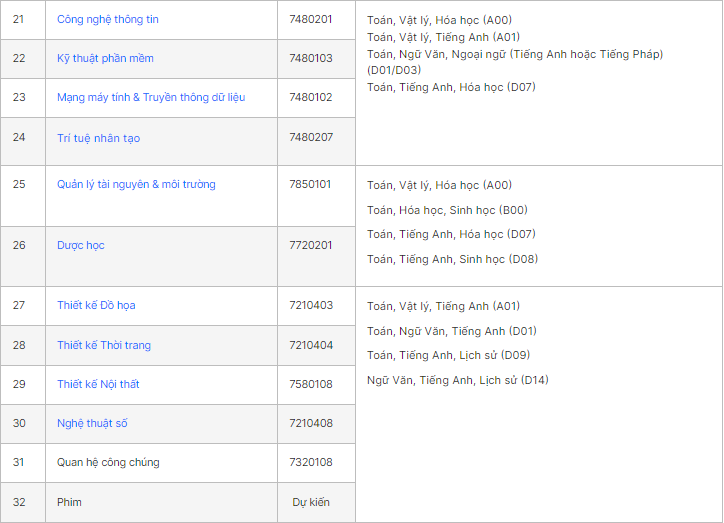Click major code 7850101
Screen dimensions: 724x523
pos(311,185)
